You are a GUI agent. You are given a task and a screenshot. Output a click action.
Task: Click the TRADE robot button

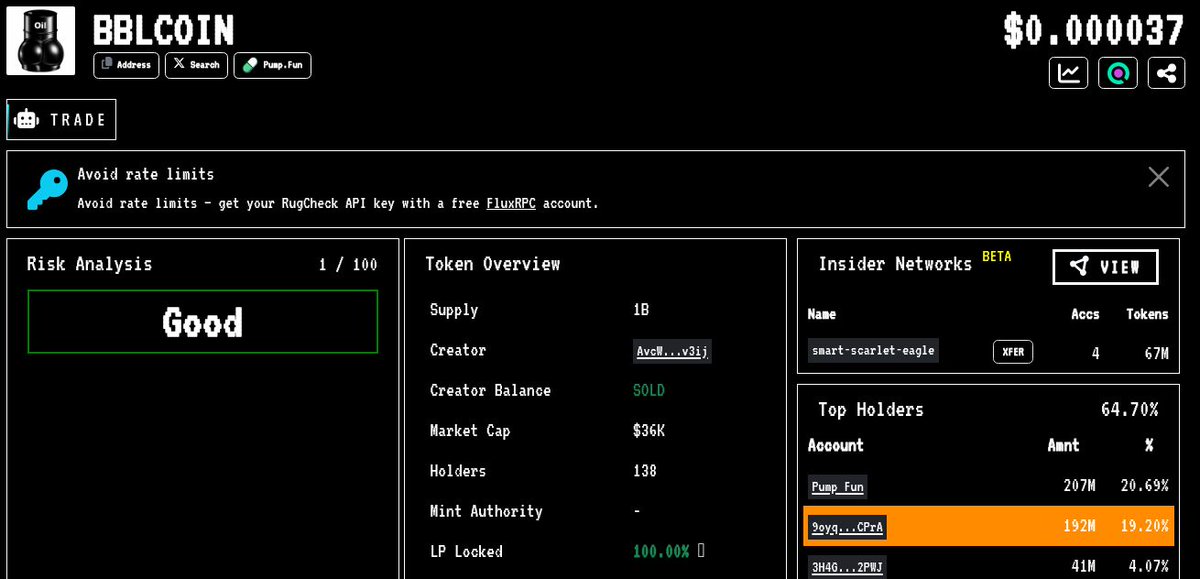point(61,119)
